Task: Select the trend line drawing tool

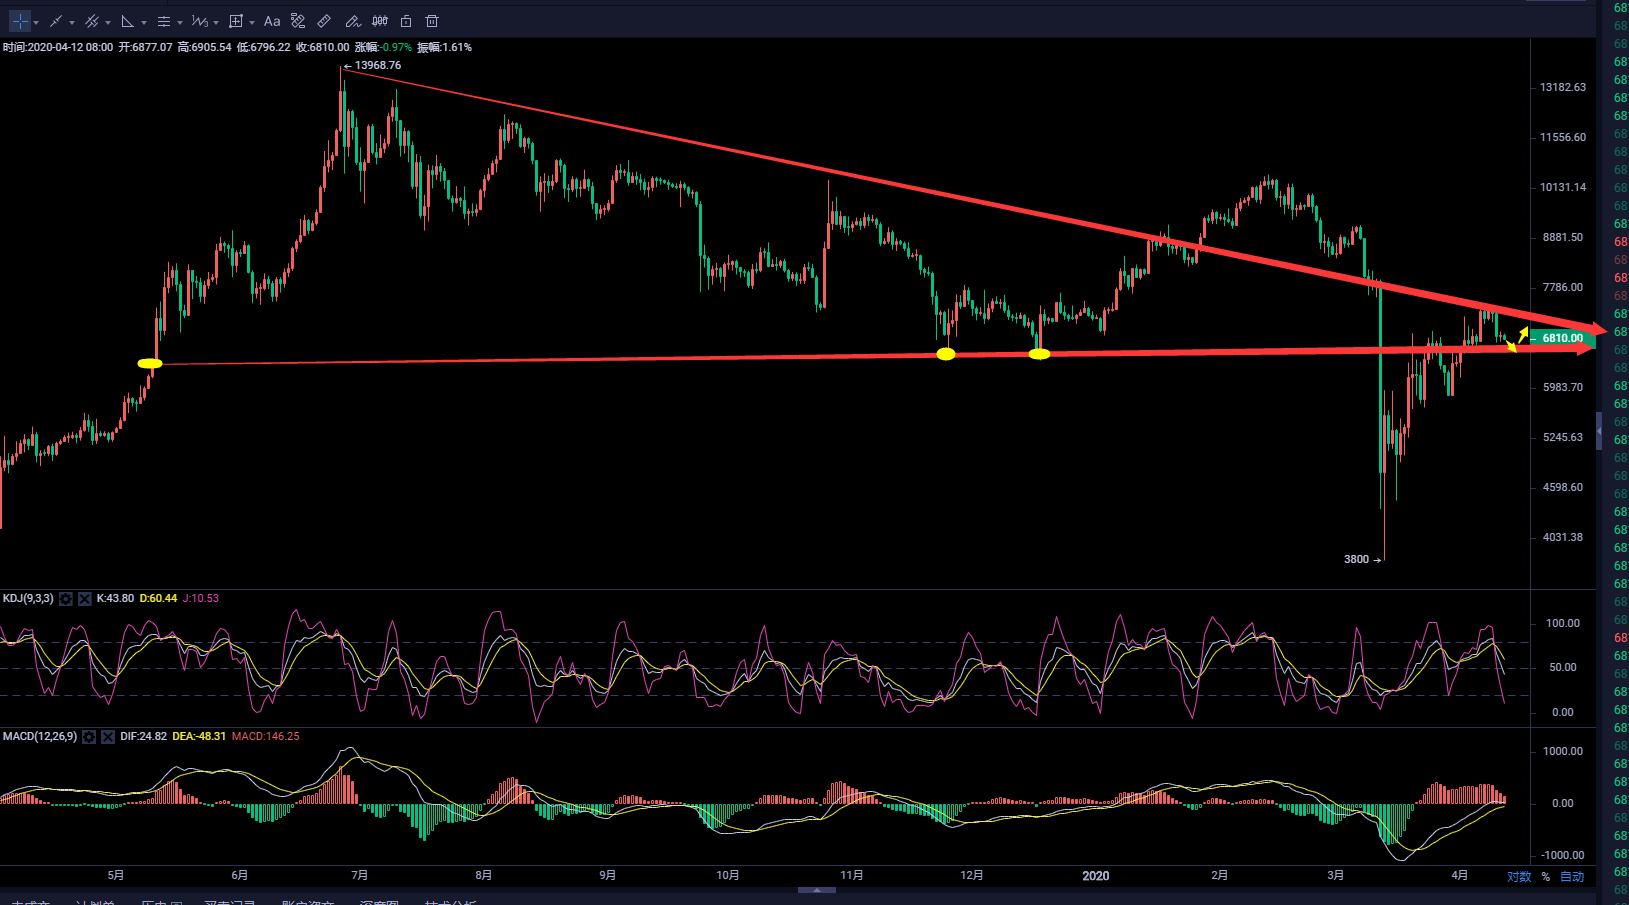Action: [56, 21]
